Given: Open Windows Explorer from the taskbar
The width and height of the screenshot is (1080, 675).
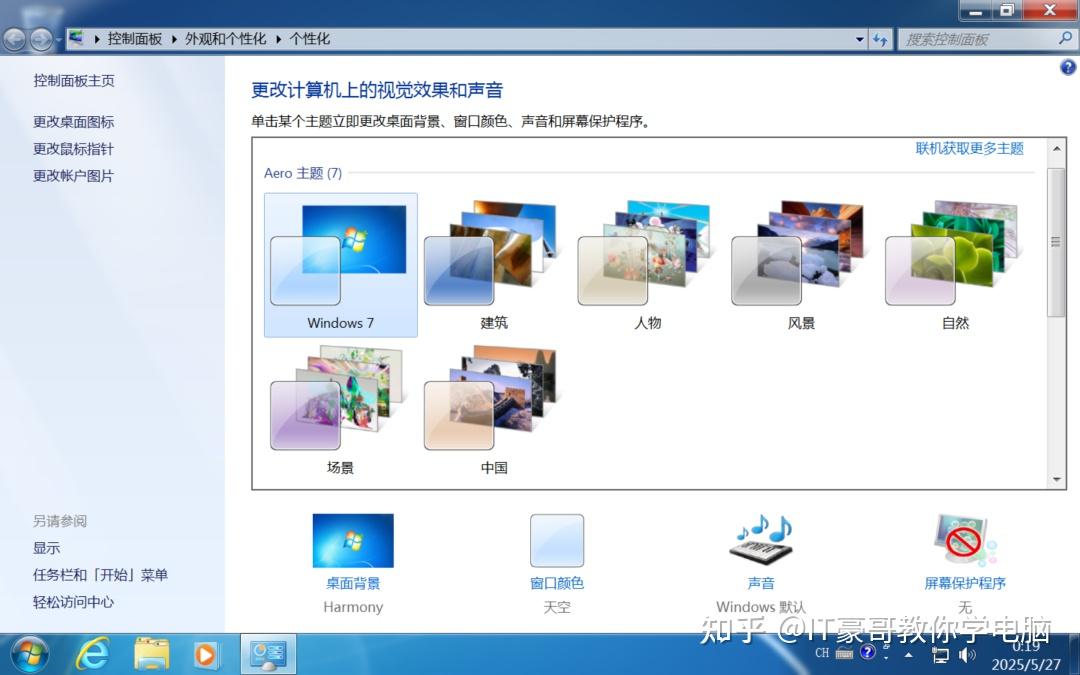Looking at the screenshot, I should coord(151,654).
